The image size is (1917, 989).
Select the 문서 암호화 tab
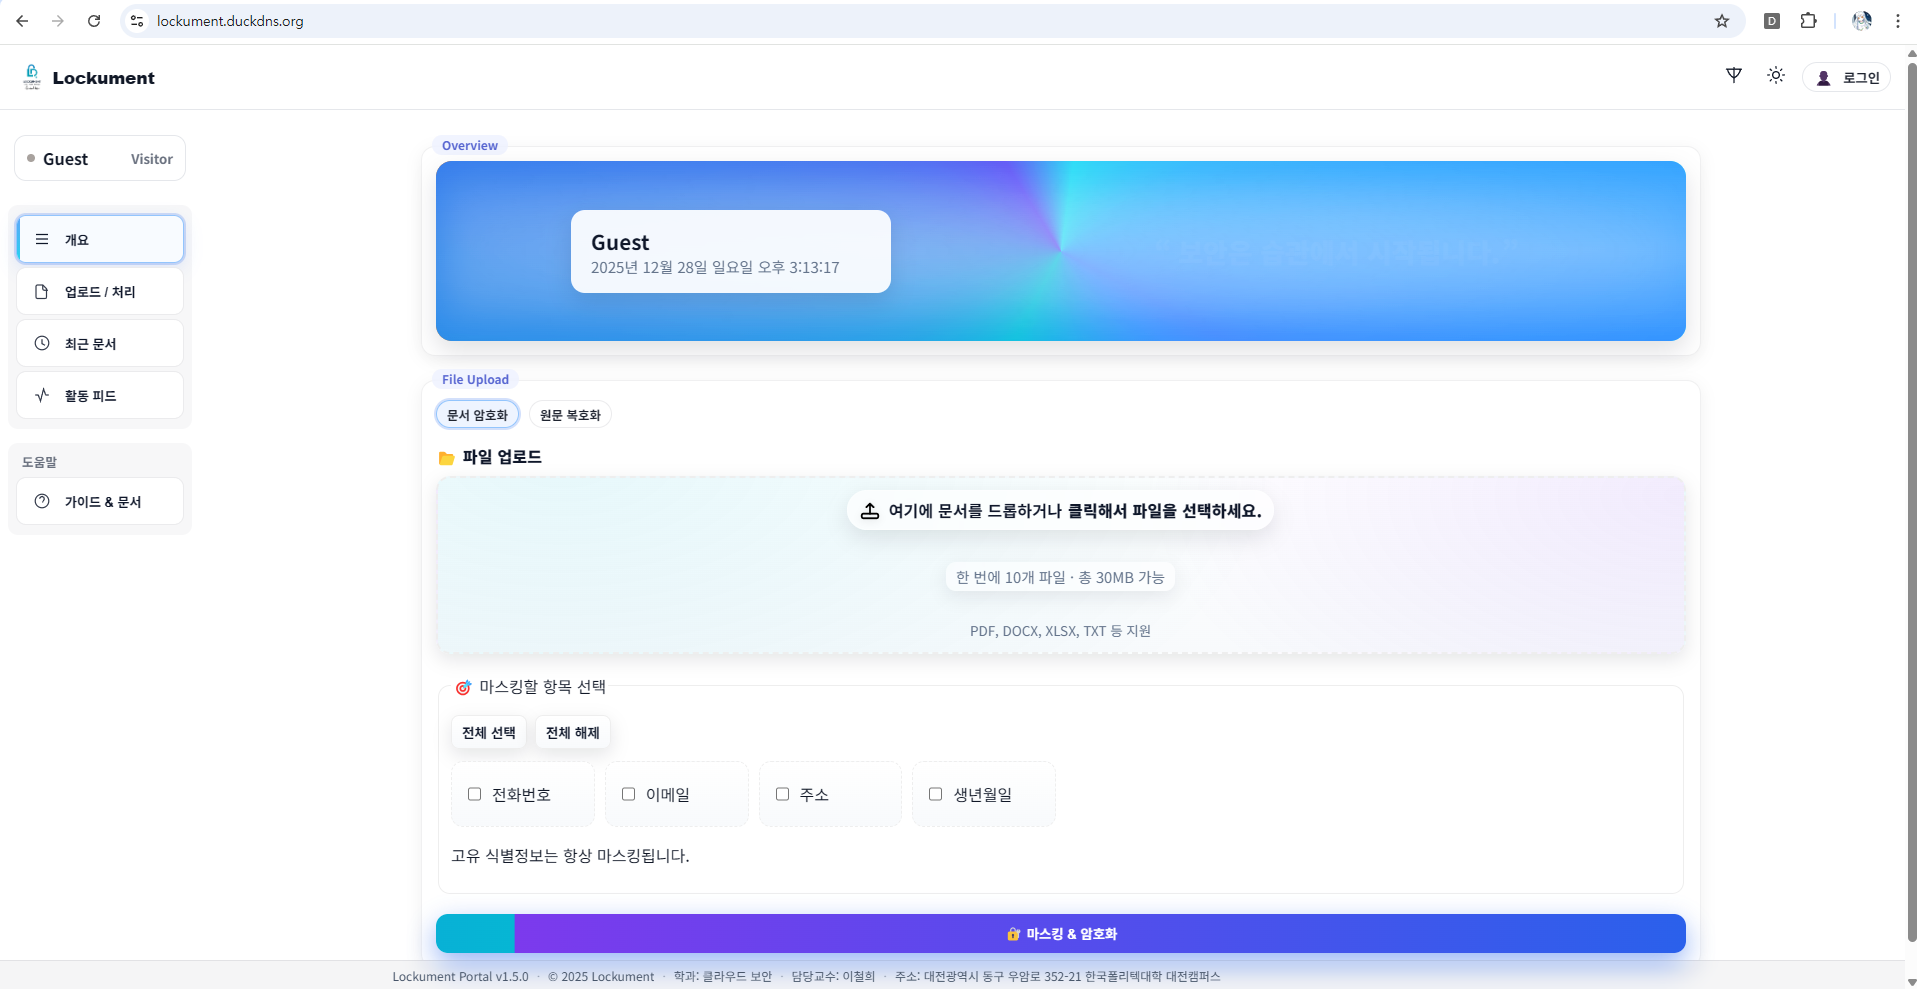click(x=477, y=415)
